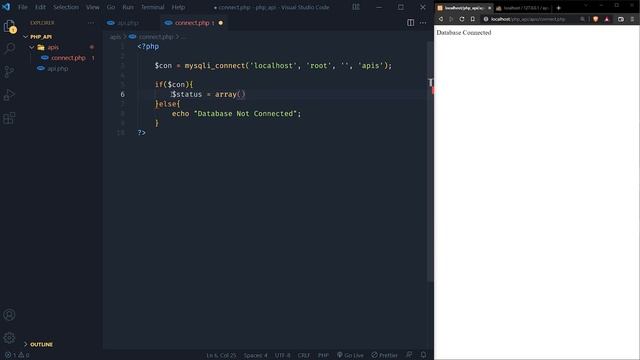Click the $status = array() code line
The image size is (640, 360).
(x=208, y=94)
